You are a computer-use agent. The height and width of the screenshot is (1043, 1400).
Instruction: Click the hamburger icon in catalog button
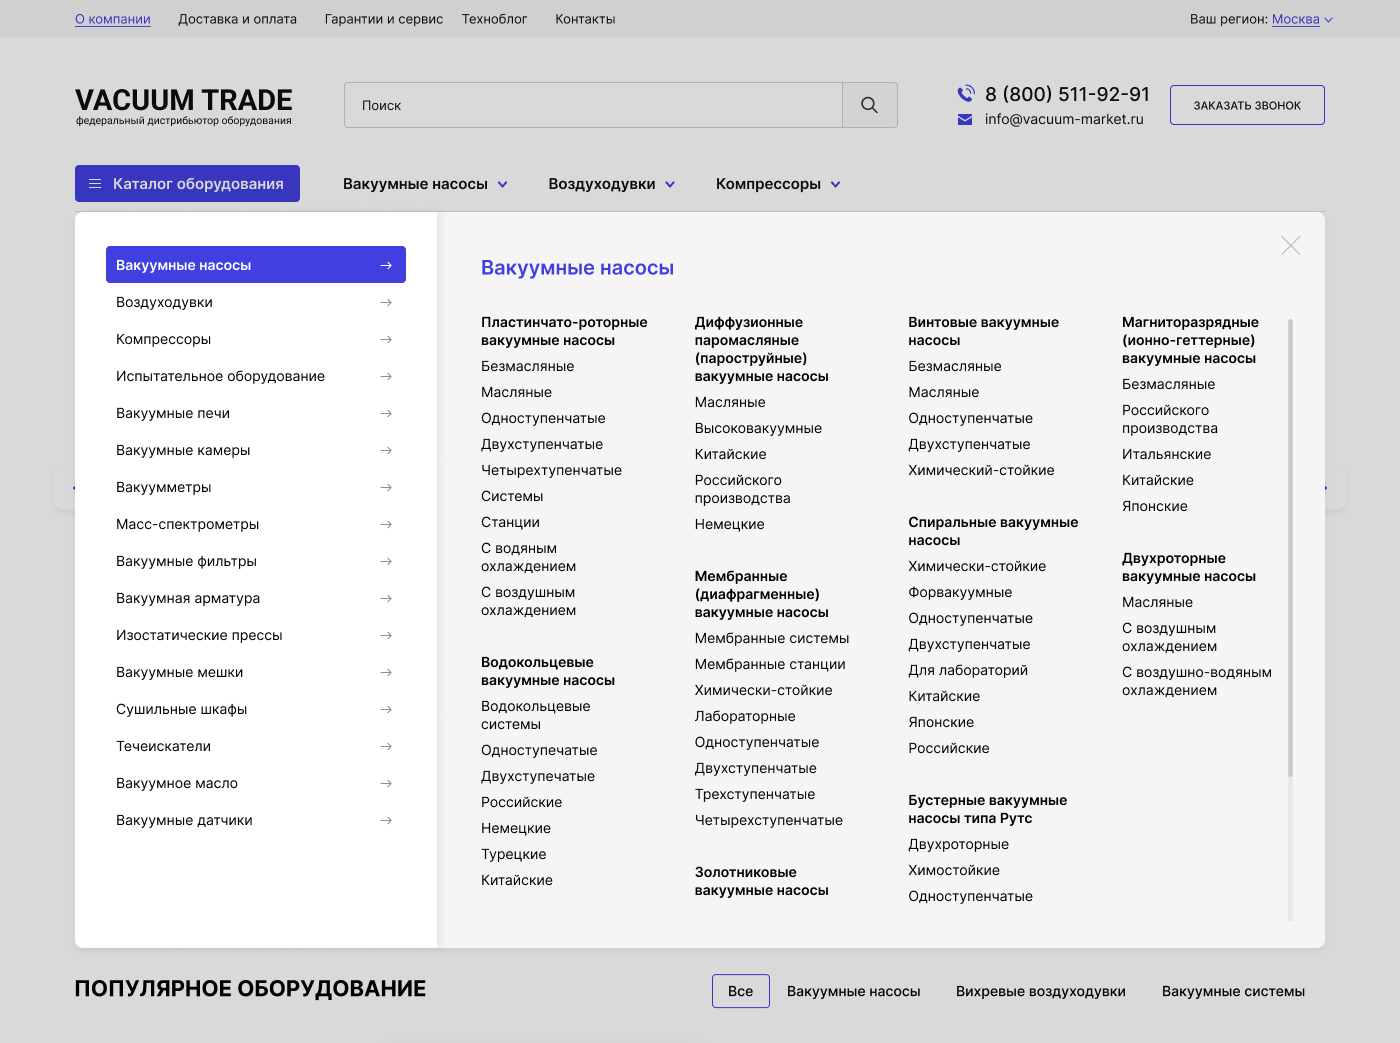[x=95, y=184]
